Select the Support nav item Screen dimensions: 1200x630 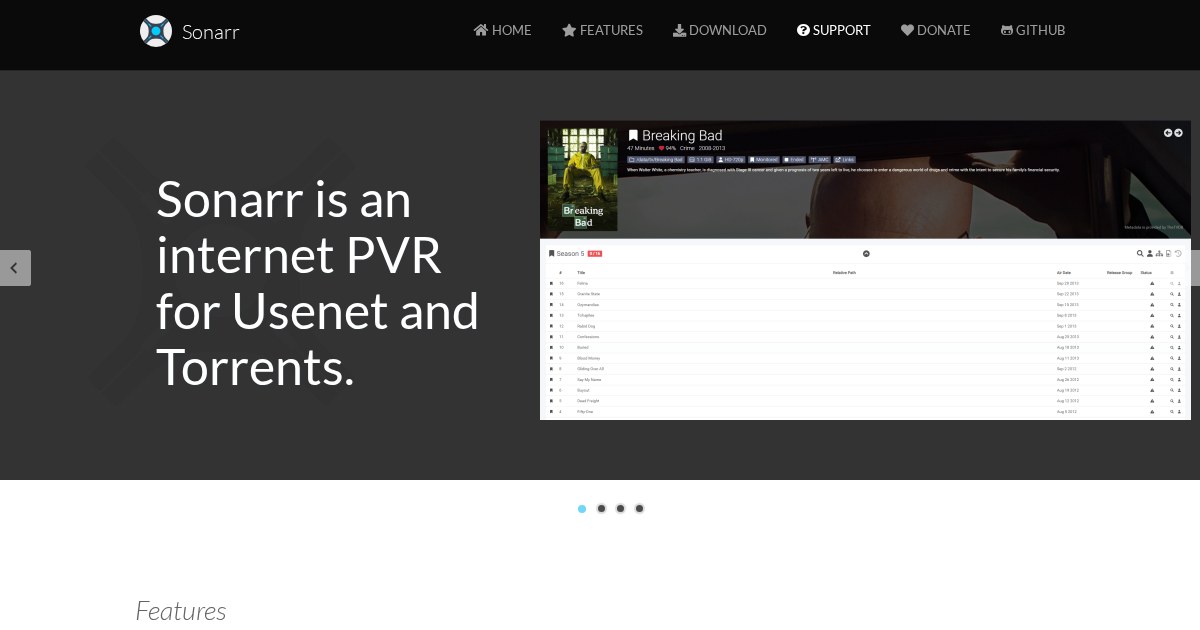coord(834,30)
